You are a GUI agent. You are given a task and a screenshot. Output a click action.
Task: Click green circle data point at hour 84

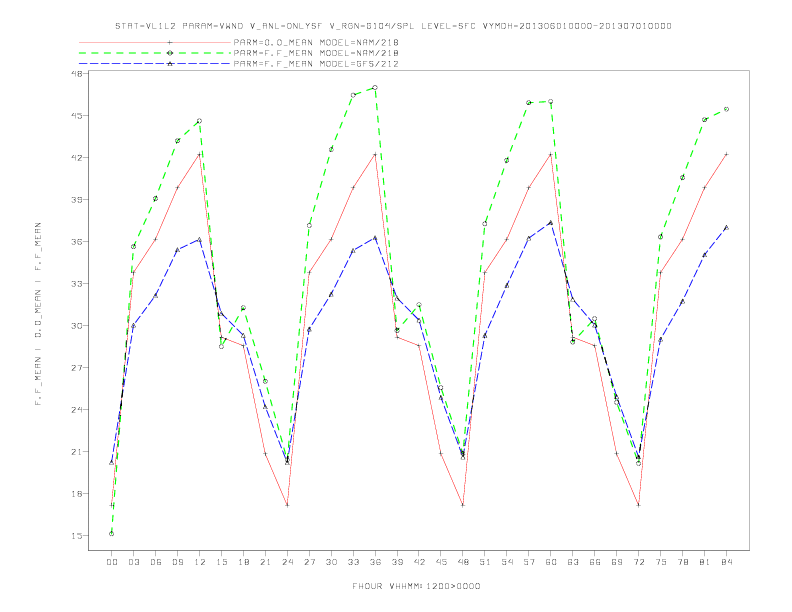(726, 109)
